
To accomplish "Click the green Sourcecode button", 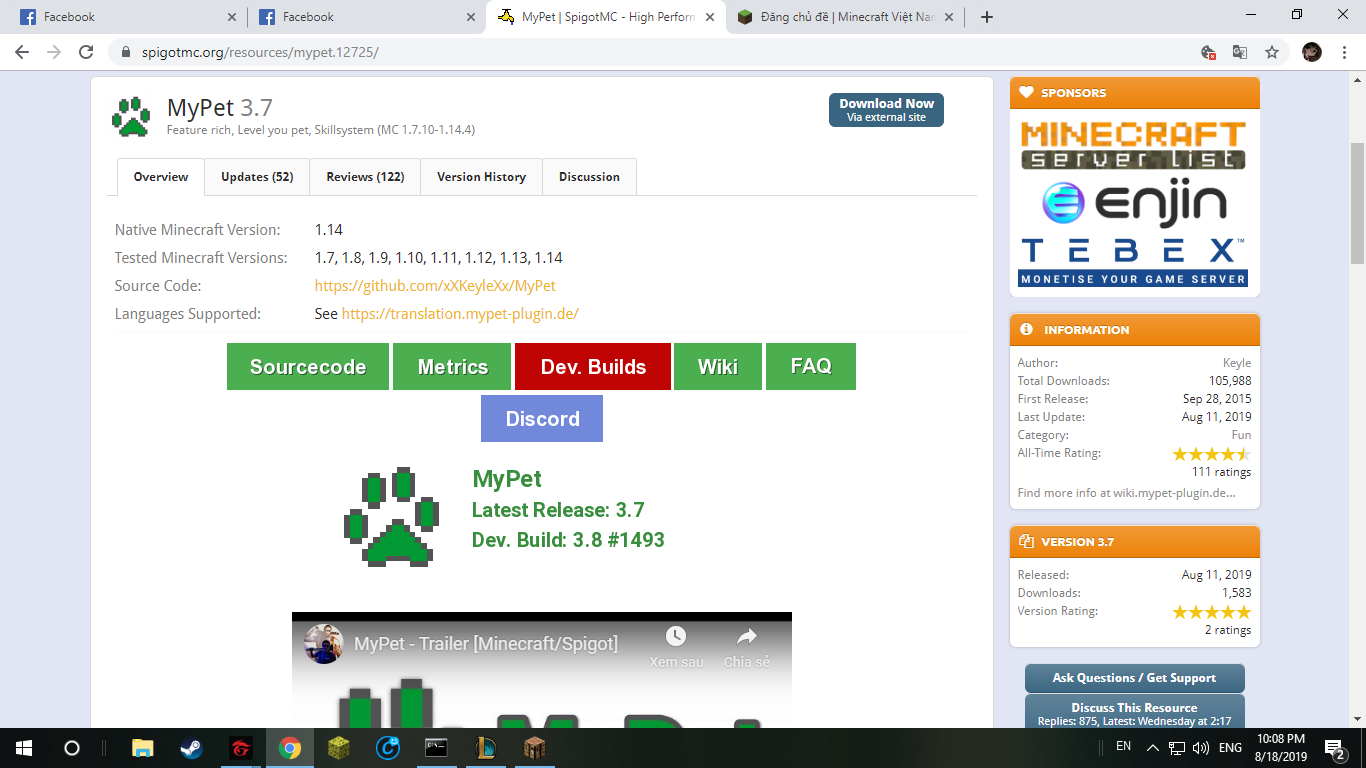I will (308, 367).
